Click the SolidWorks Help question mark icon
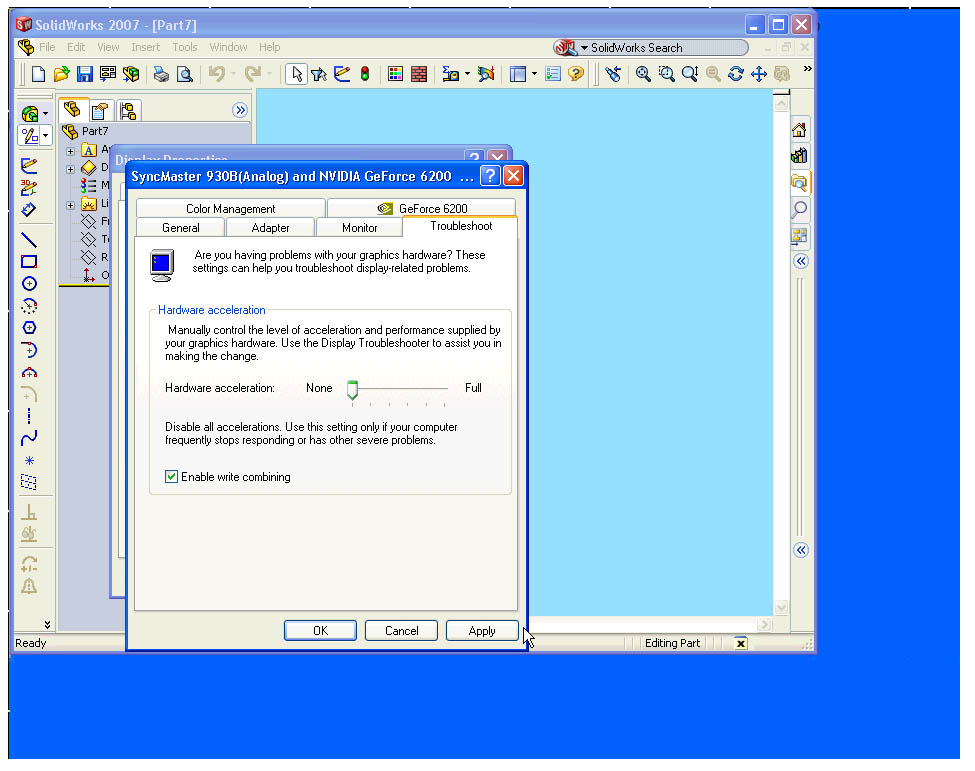This screenshot has width=975, height=771. click(576, 75)
